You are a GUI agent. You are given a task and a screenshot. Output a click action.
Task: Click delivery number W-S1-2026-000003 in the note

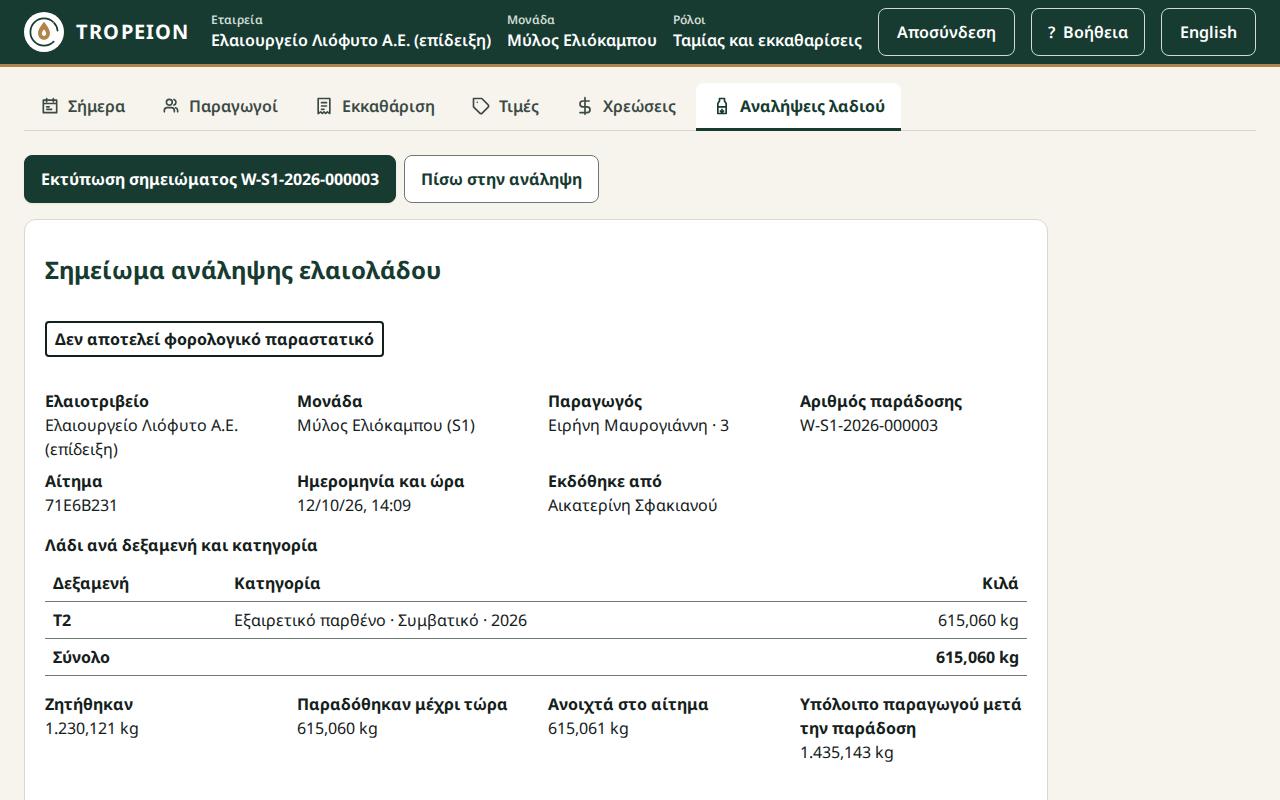[x=869, y=425]
